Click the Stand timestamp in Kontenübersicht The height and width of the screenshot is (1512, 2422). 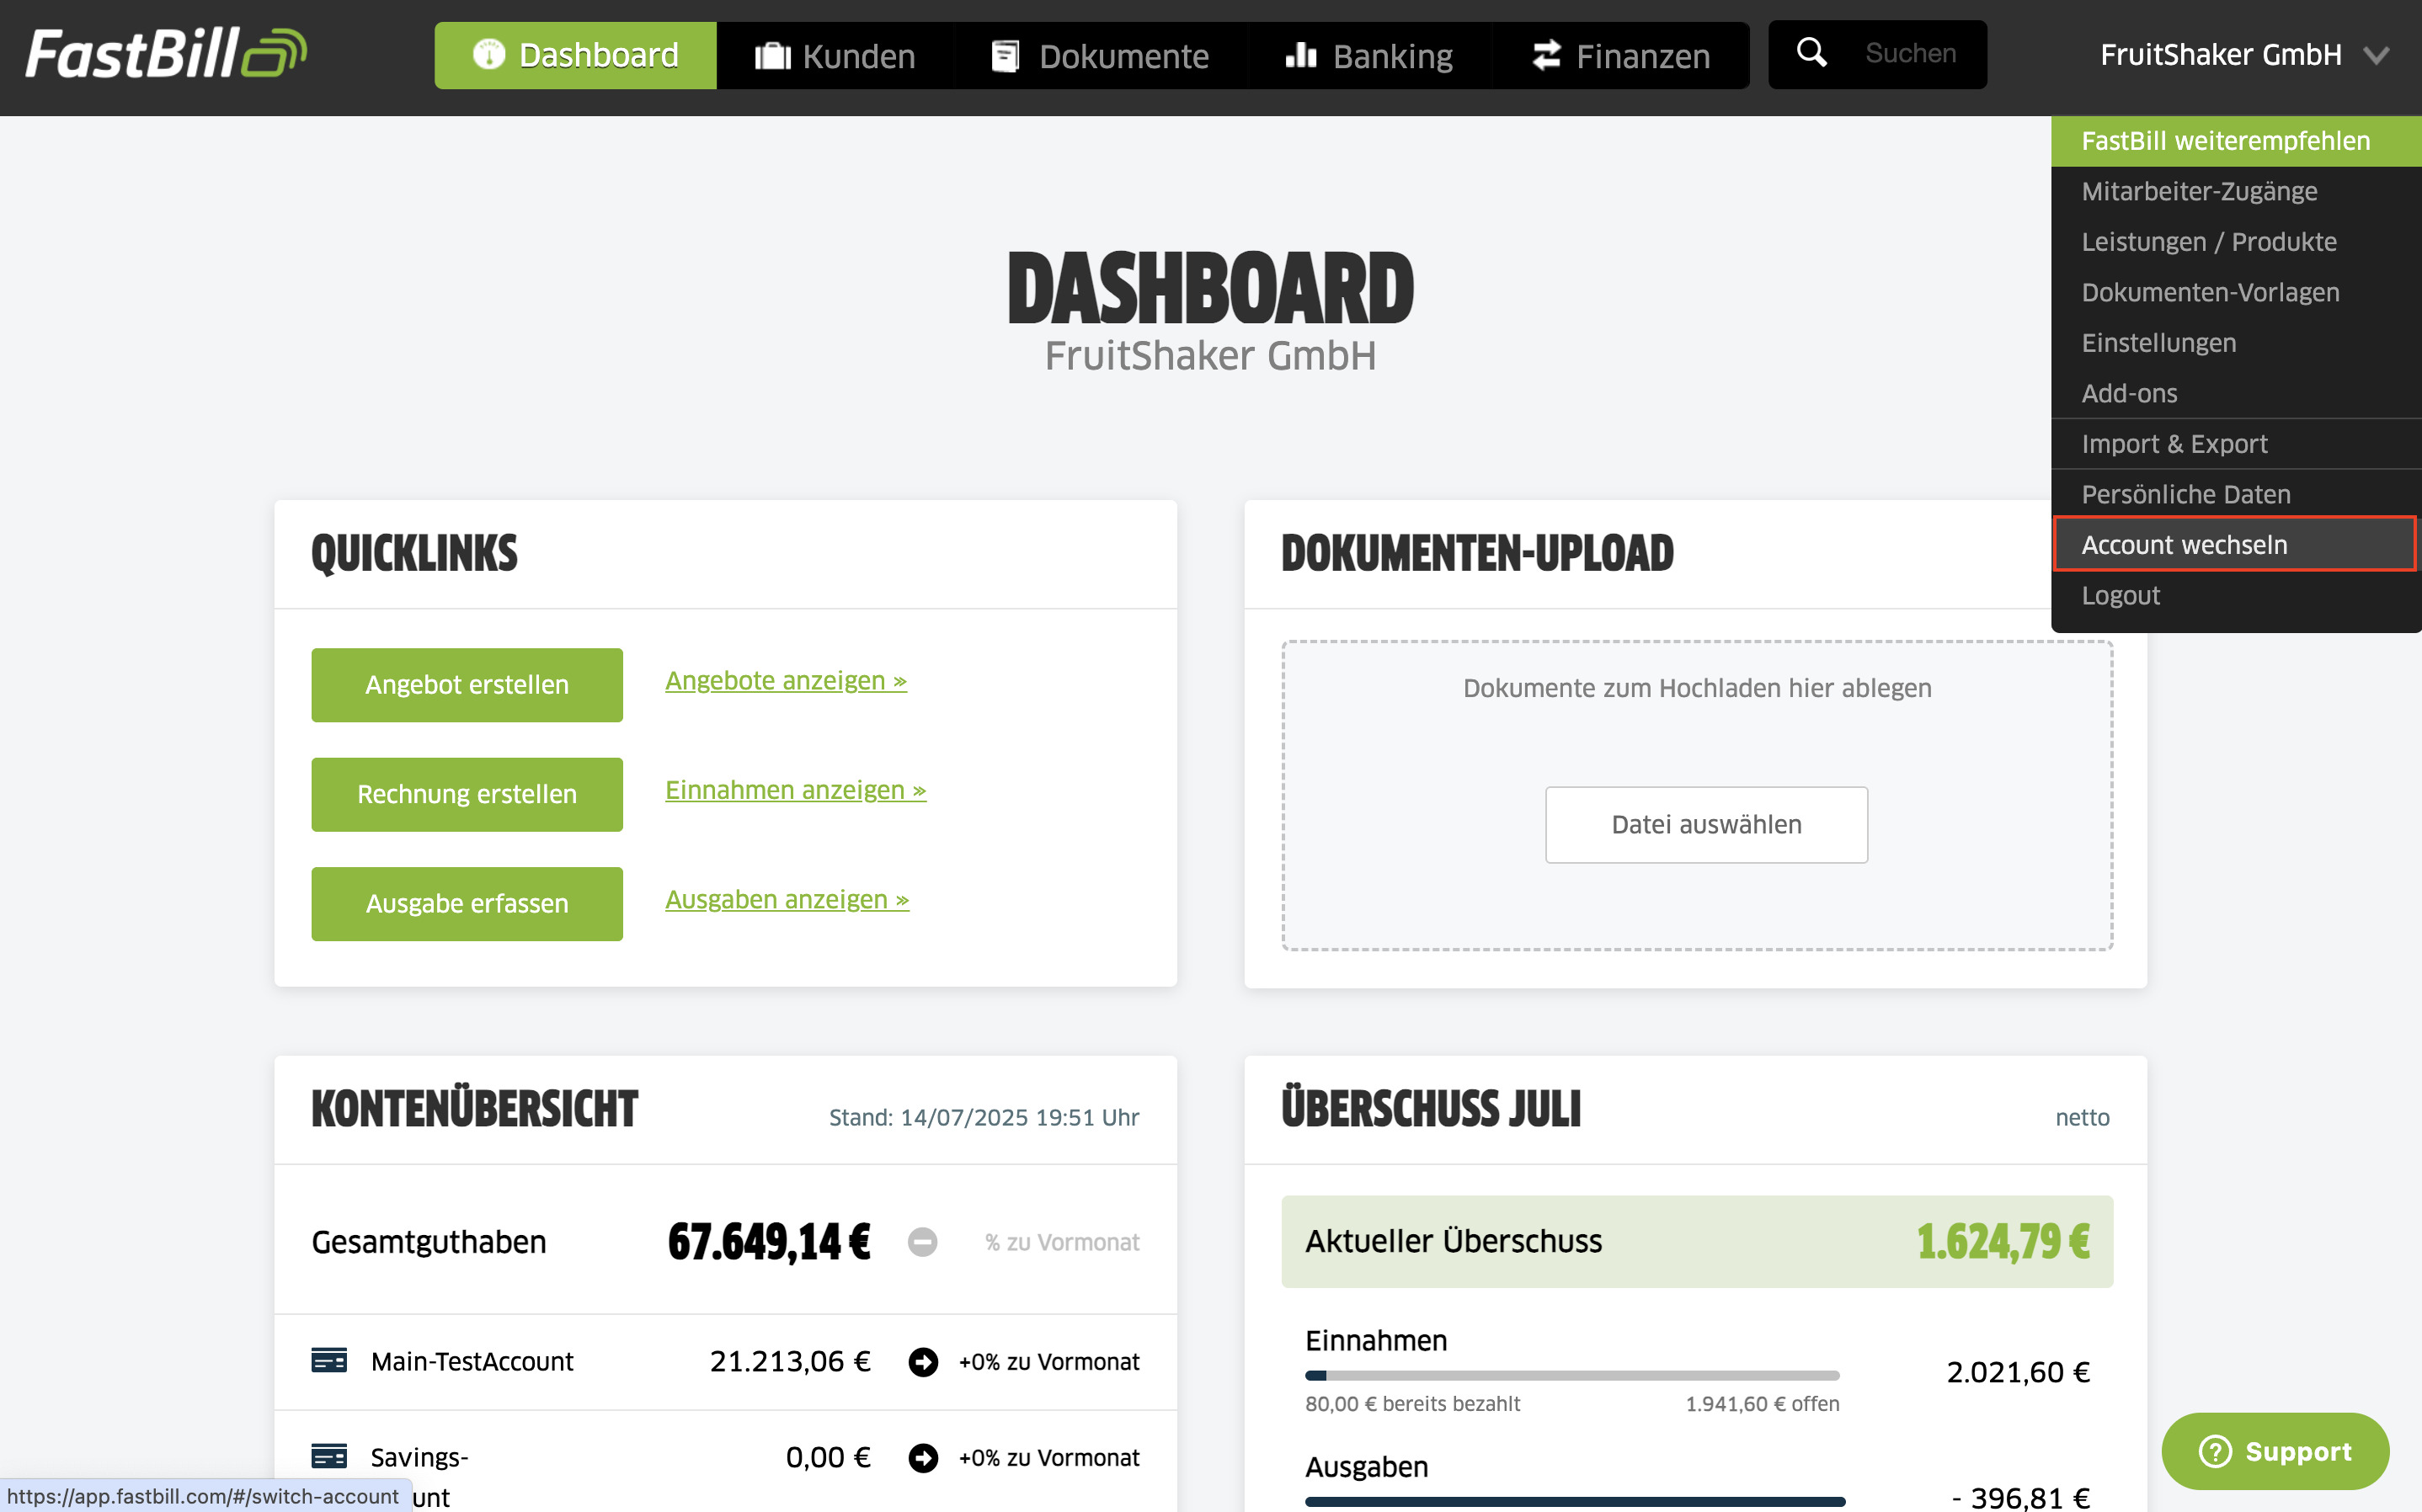point(984,1117)
